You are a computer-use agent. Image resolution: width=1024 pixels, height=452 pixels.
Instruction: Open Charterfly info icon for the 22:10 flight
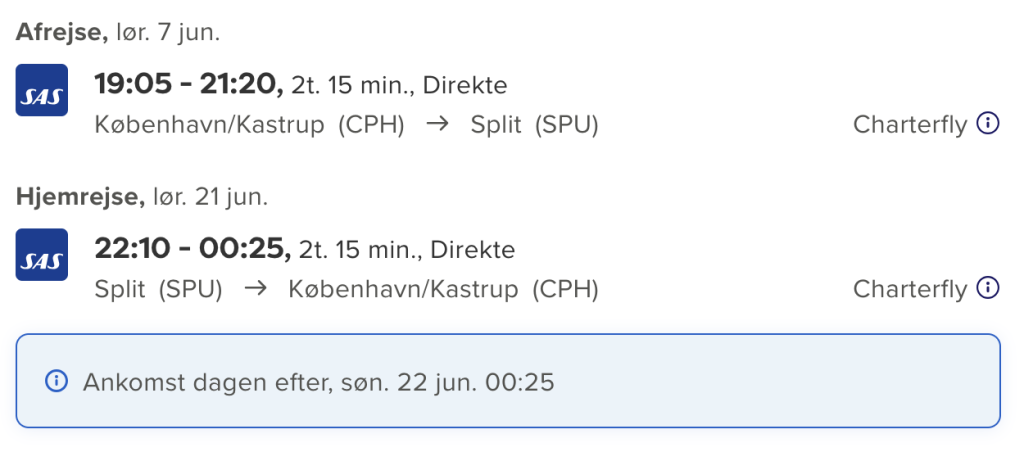tap(988, 289)
